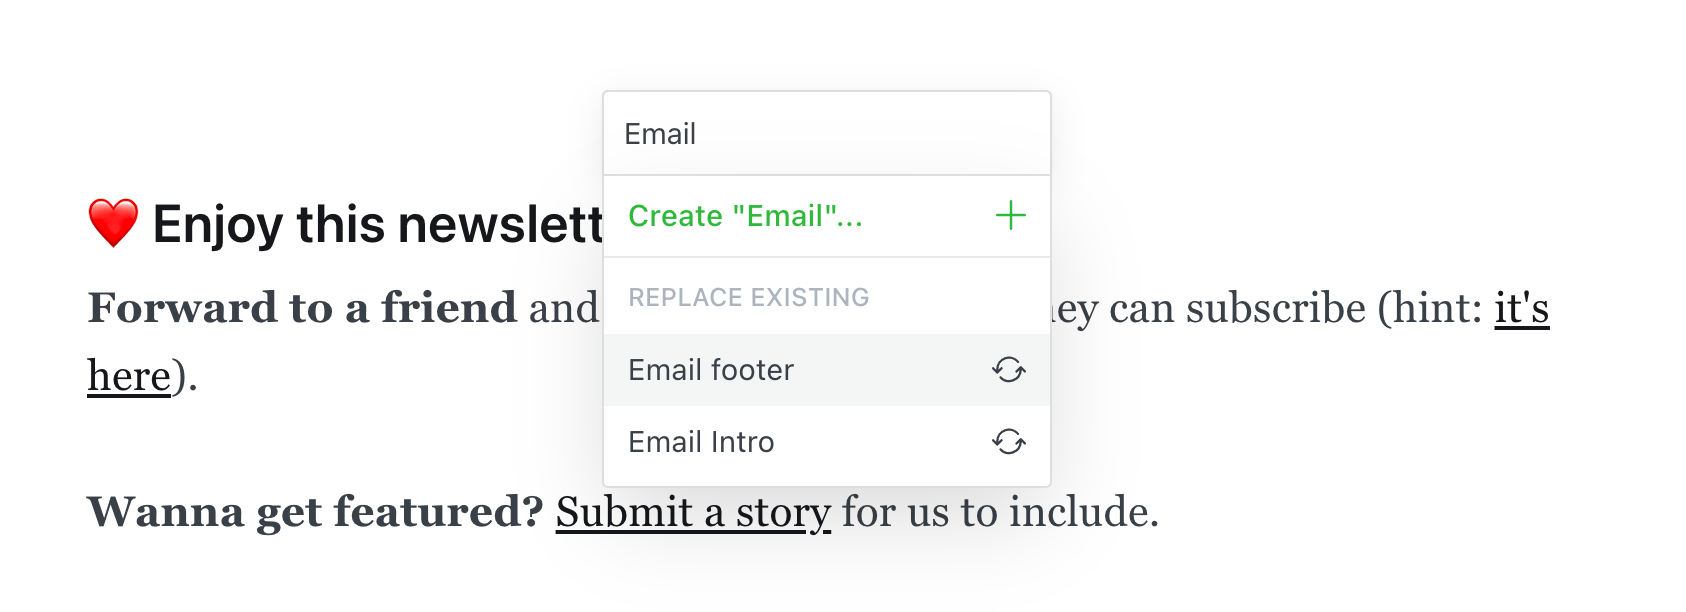Viewport: 1686px width, 612px height.
Task: Click the bold "Forward to a friend" text
Action: (302, 308)
